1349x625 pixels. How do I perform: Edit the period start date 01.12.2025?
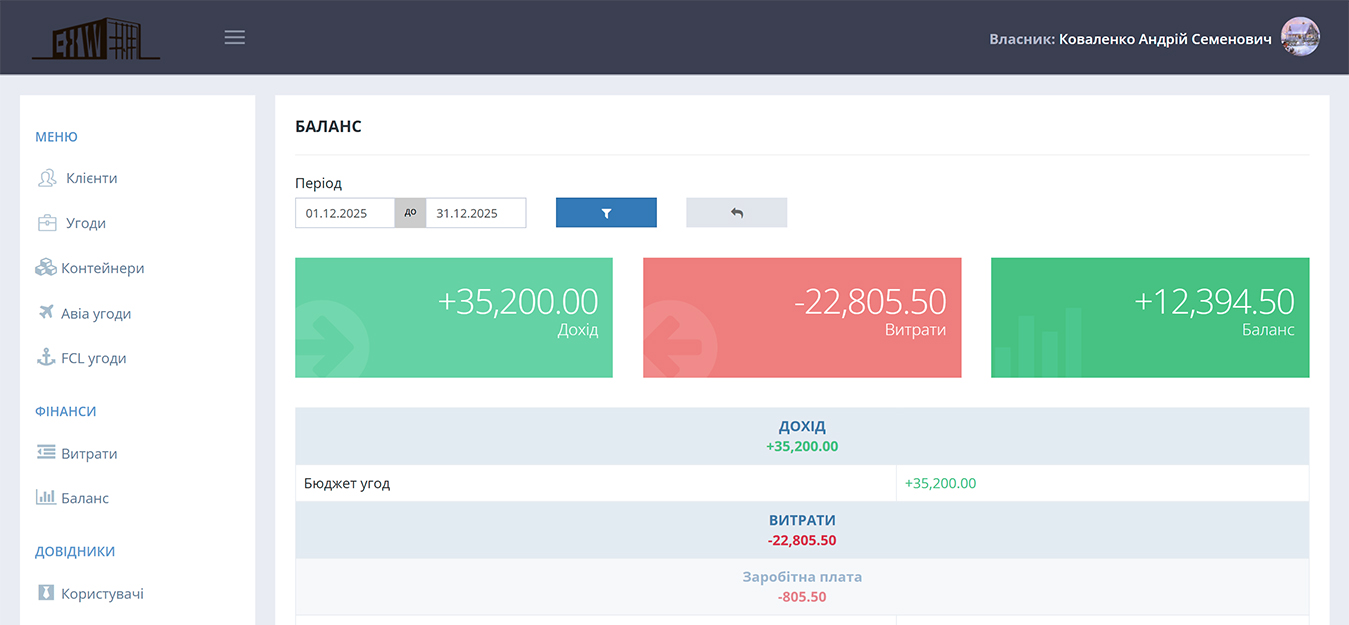(x=345, y=213)
